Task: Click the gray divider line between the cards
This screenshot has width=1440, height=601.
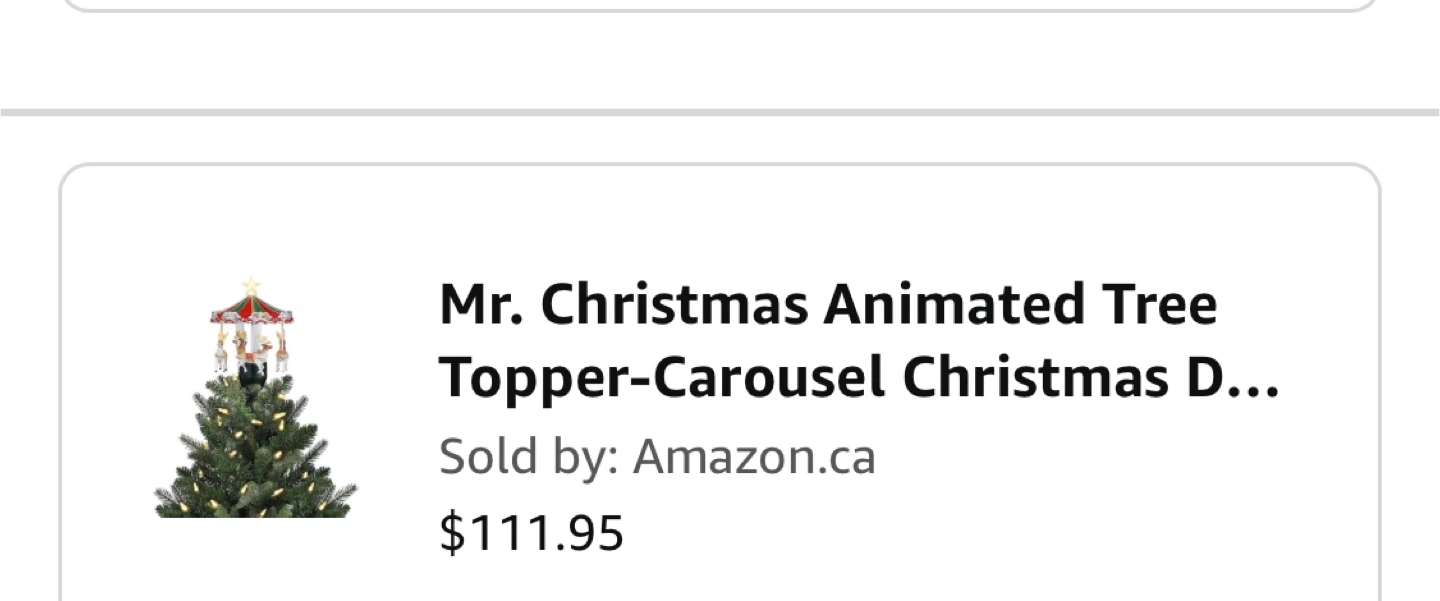Action: click(720, 112)
